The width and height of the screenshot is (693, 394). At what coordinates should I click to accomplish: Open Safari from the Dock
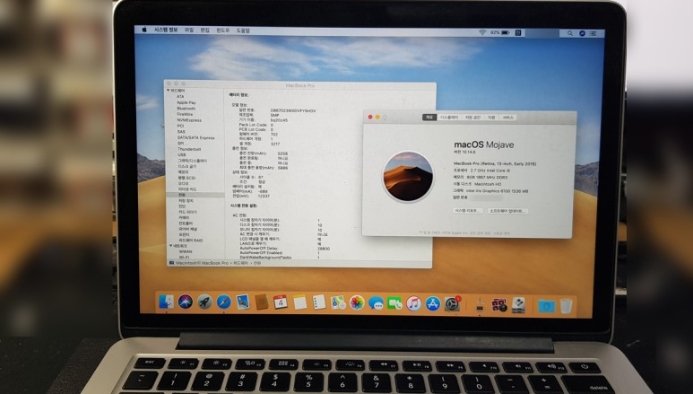pos(224,302)
